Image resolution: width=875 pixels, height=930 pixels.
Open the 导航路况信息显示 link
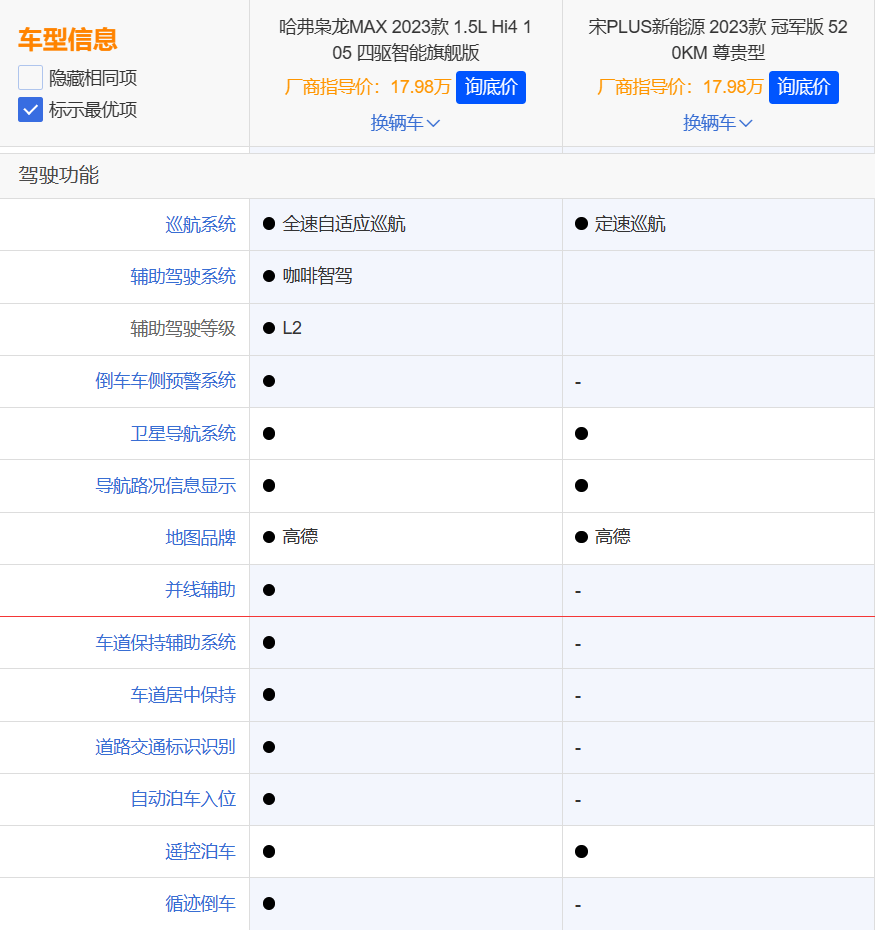166,486
